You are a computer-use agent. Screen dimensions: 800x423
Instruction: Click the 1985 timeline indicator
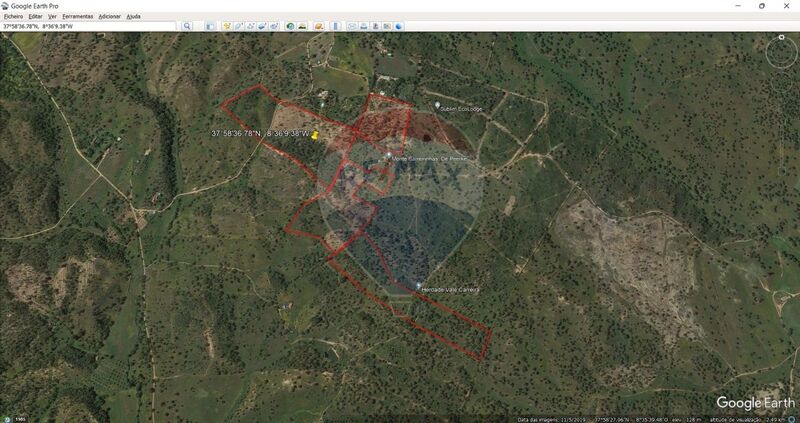coord(20,419)
